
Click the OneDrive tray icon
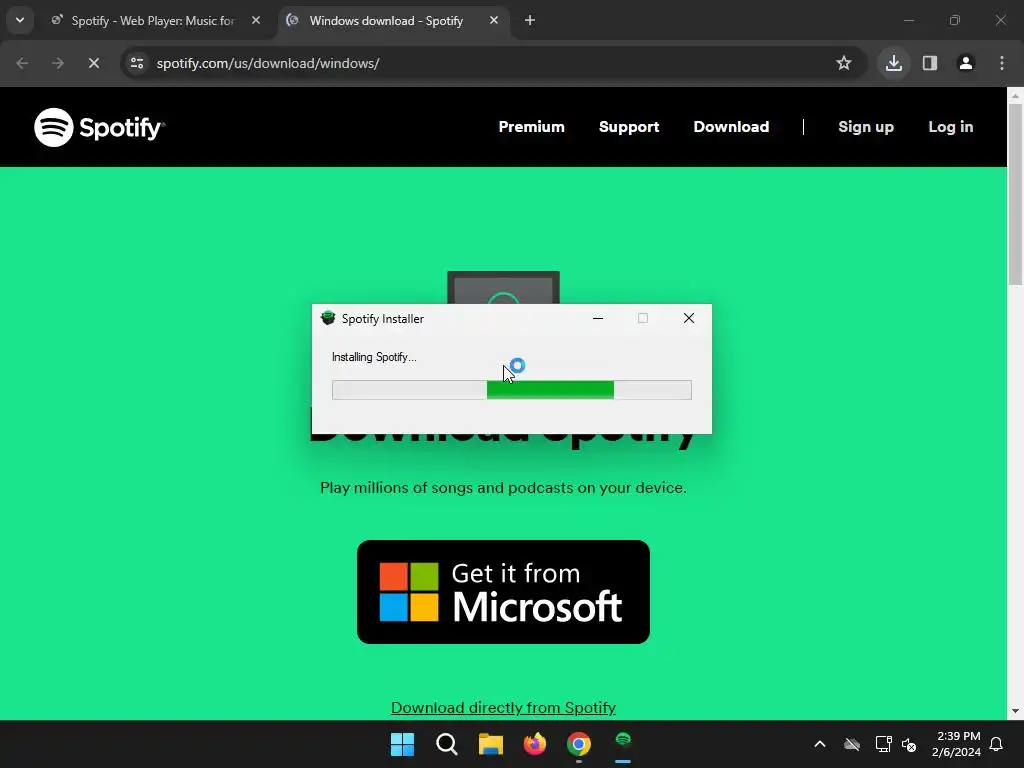(852, 744)
